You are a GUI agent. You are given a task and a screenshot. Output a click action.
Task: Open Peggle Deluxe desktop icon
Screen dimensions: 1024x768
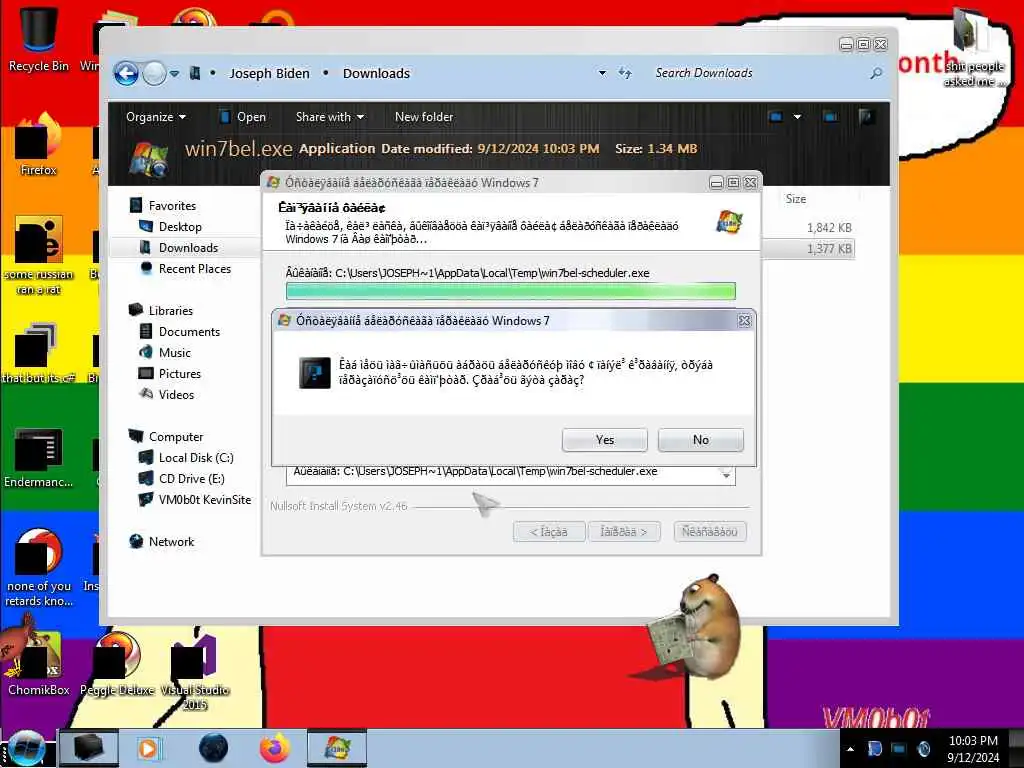[117, 661]
